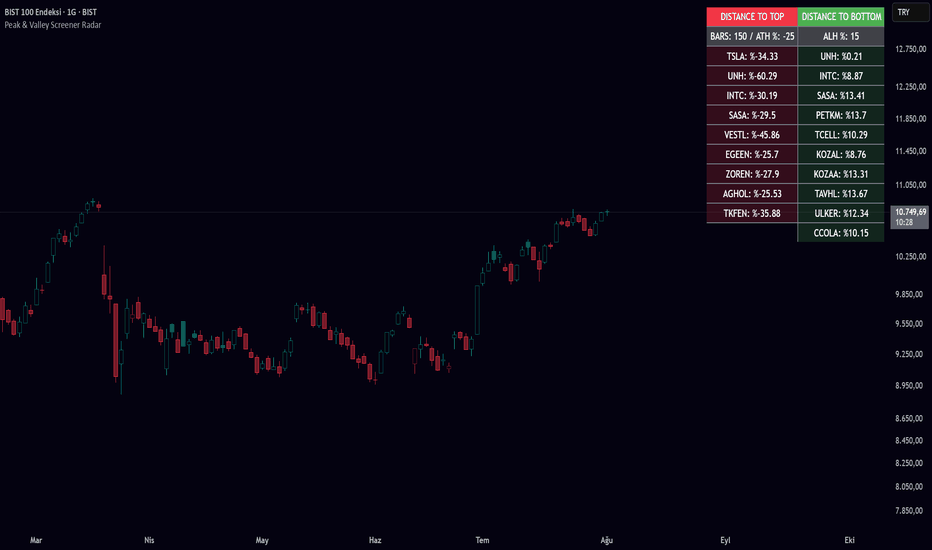The width and height of the screenshot is (932, 550).
Task: Click the INTC: %8.87 cell
Action: (x=841, y=76)
